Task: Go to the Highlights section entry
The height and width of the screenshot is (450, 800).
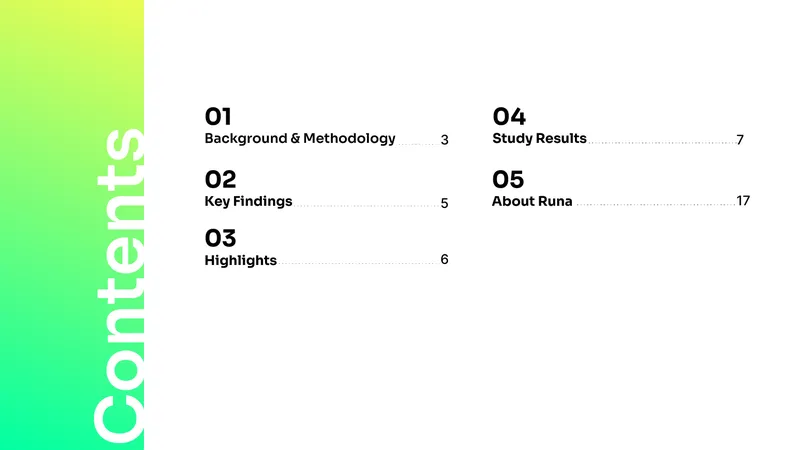Action: pos(240,260)
